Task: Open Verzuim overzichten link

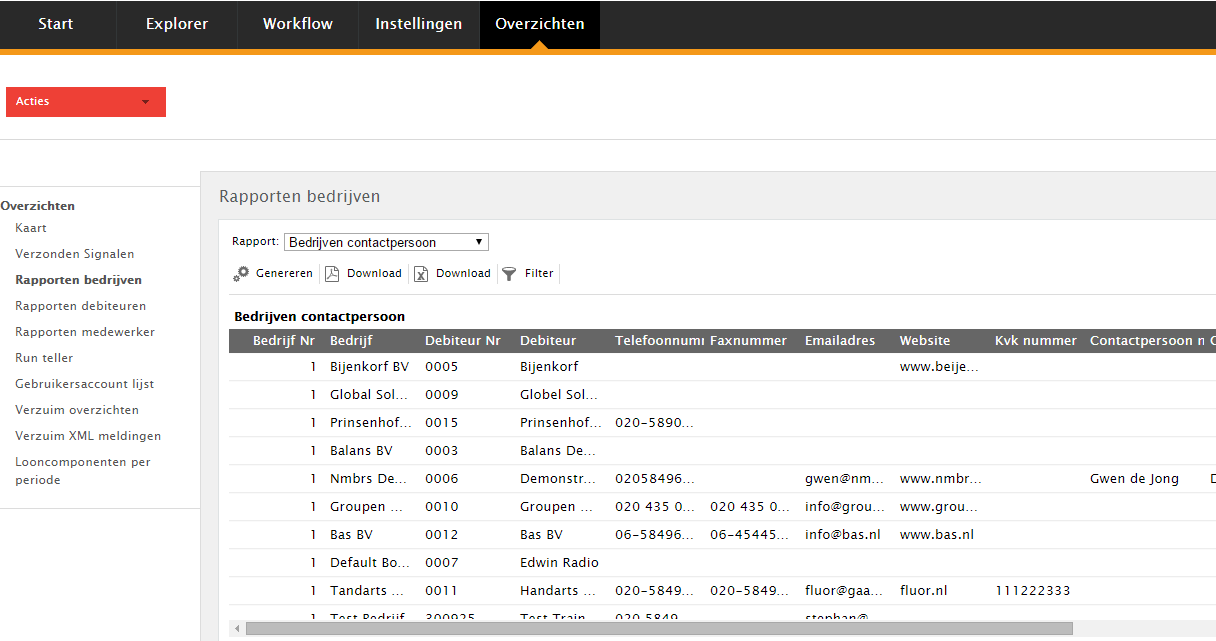Action: point(77,410)
